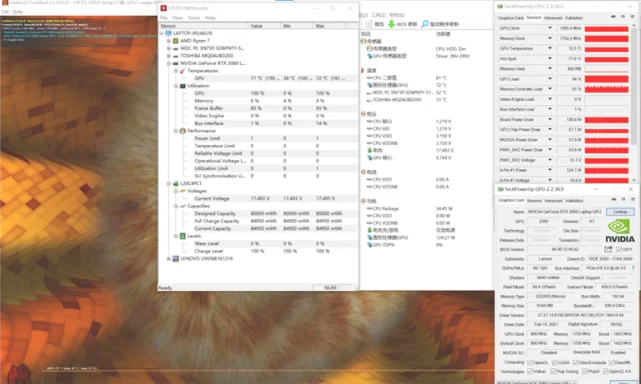Toggle the DirectCompute checkbox

(576, 363)
